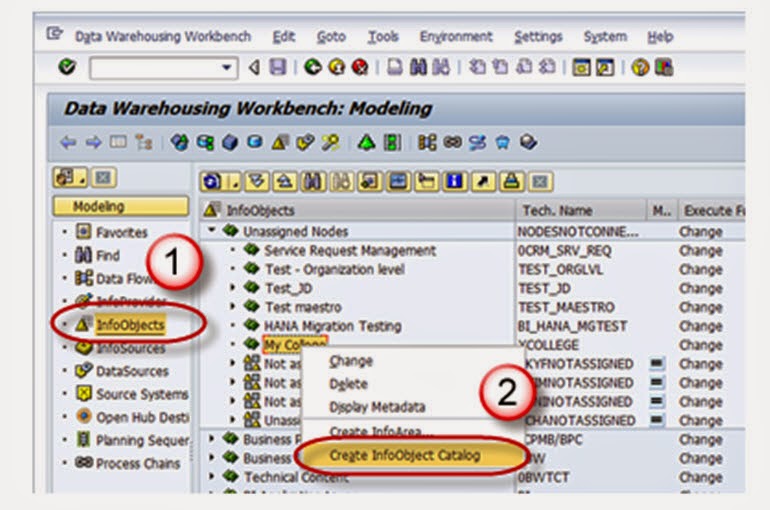This screenshot has height=510, width=770.
Task: Click inside the command input field
Action: (155, 67)
